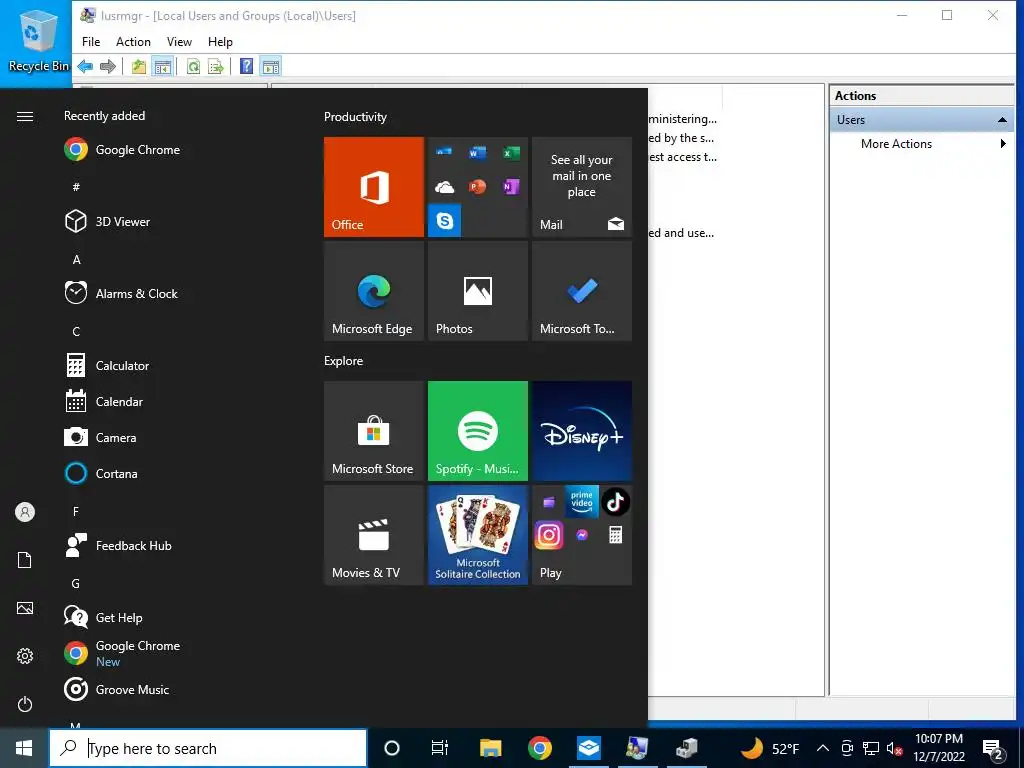Image resolution: width=1024 pixels, height=768 pixels.
Task: Toggle Show/Hide Console Tree toolbar icon
Action: click(163, 66)
